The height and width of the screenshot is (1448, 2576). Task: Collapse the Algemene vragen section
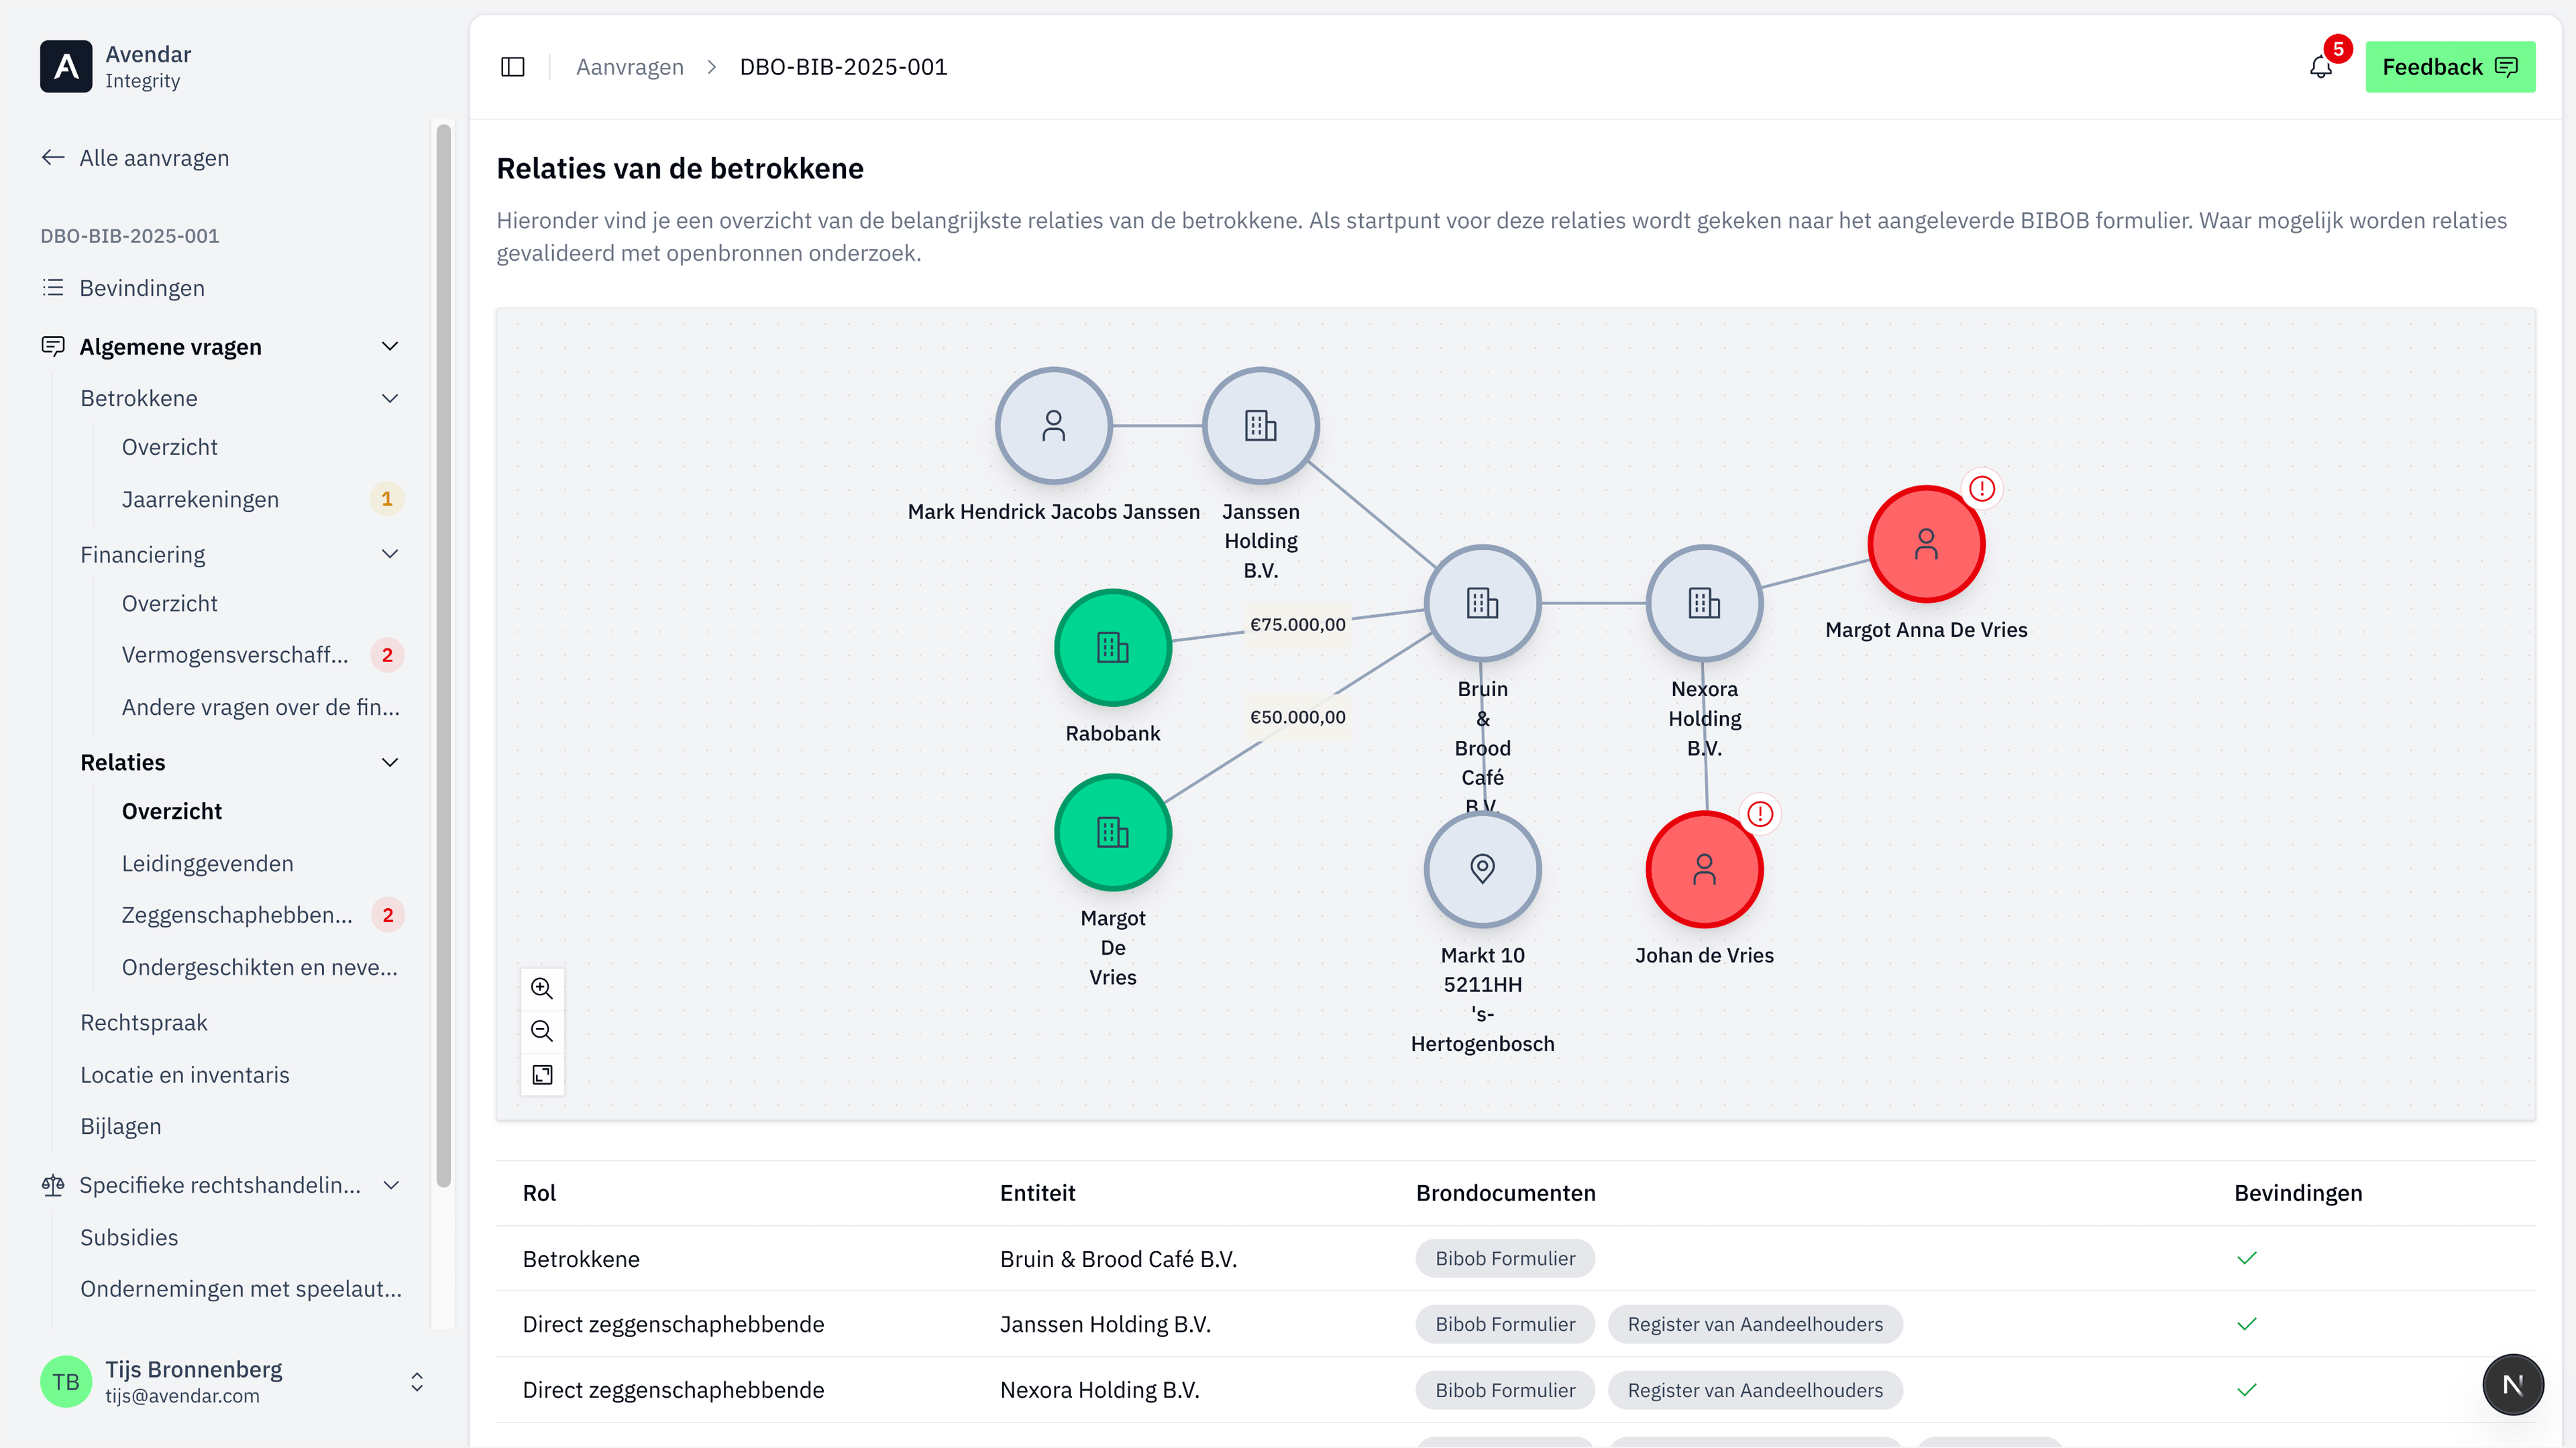coord(390,346)
